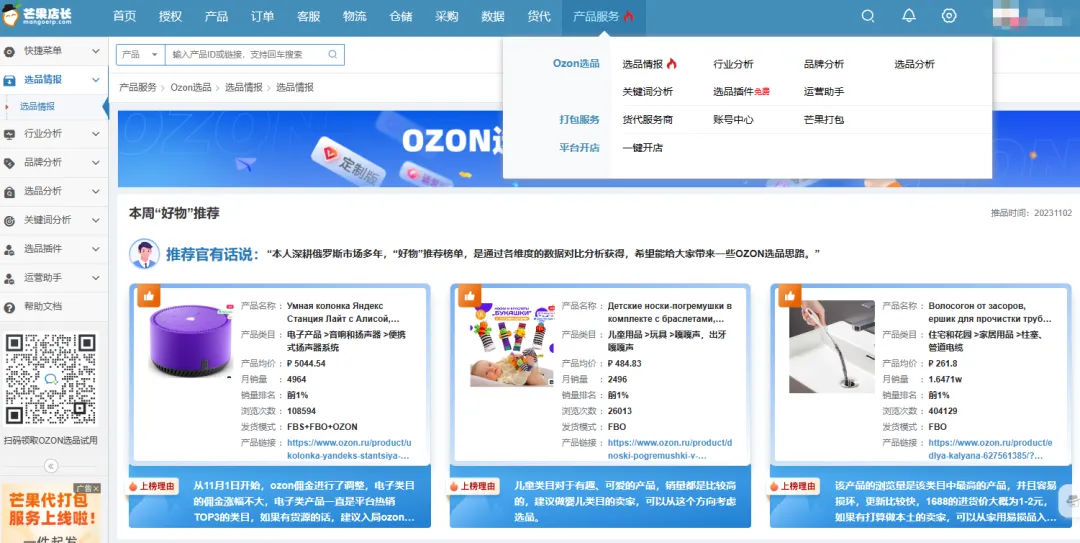Select 选品插件 免费 in dropdown panel
This screenshot has height=543, width=1080.
point(741,92)
